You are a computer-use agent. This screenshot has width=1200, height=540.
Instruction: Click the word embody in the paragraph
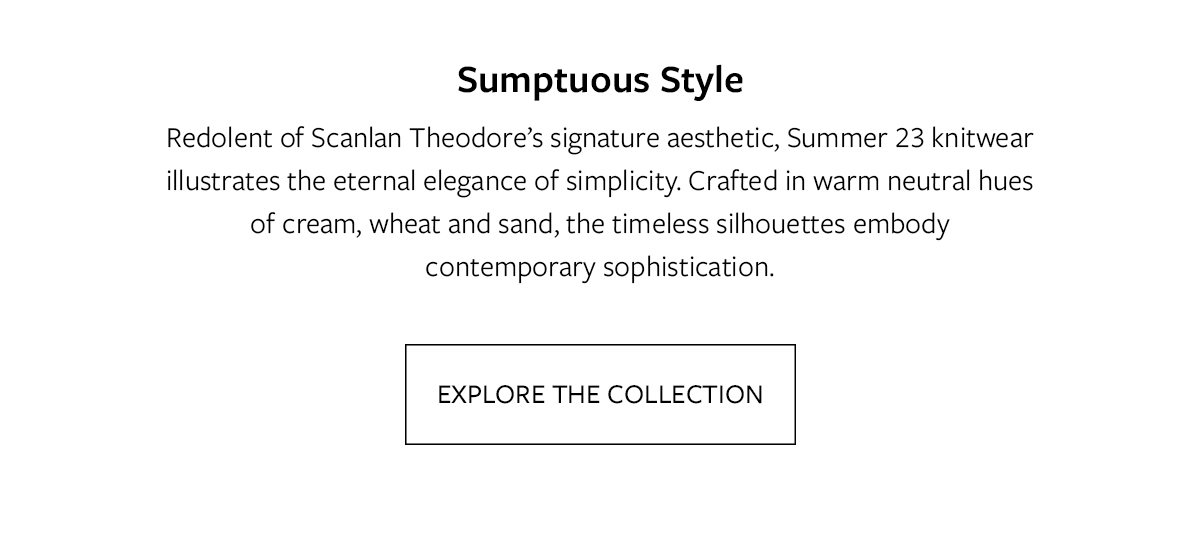(x=901, y=224)
